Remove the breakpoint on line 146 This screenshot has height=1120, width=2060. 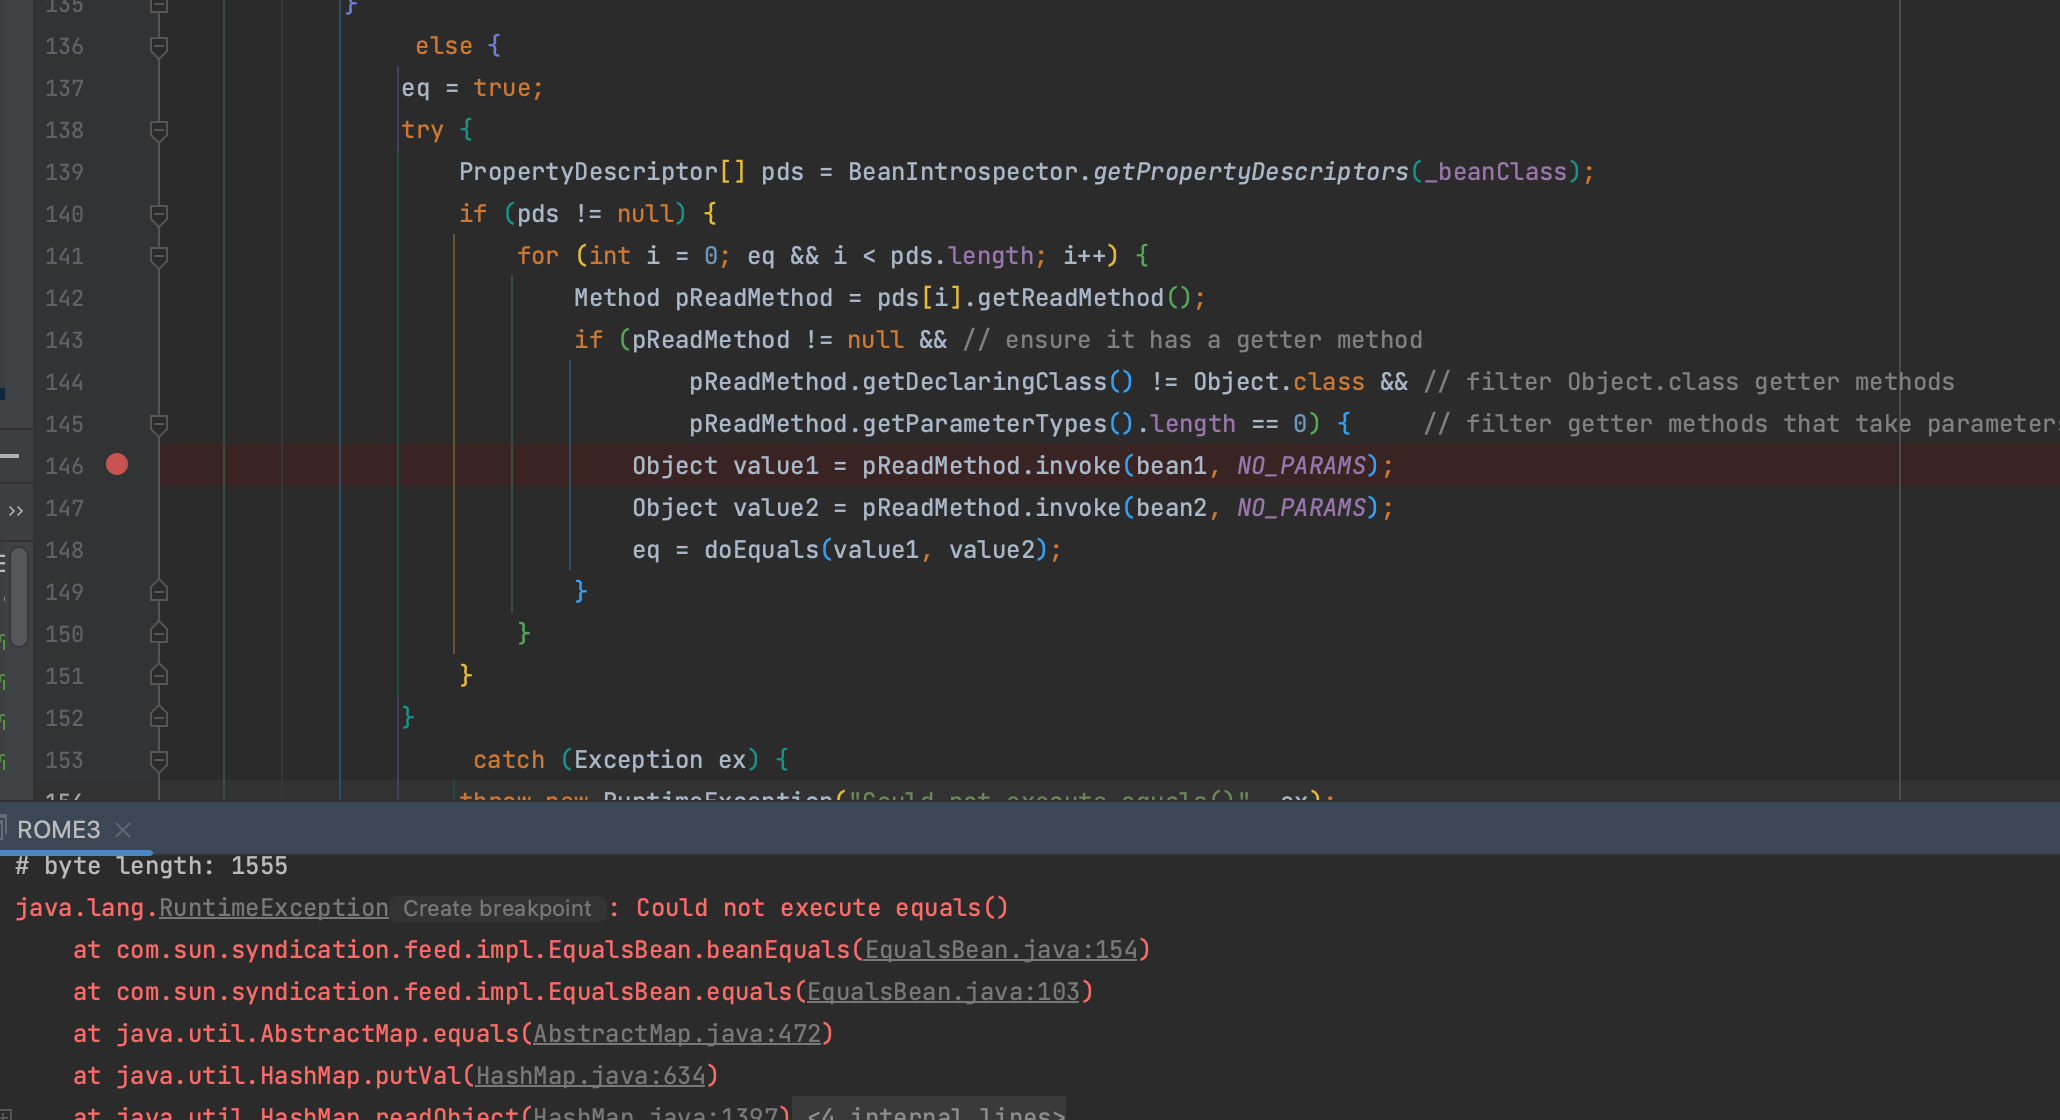pos(117,465)
